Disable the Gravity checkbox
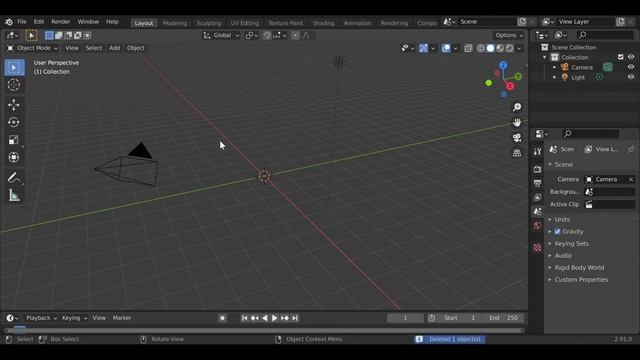Image resolution: width=640 pixels, height=360 pixels. click(x=558, y=232)
